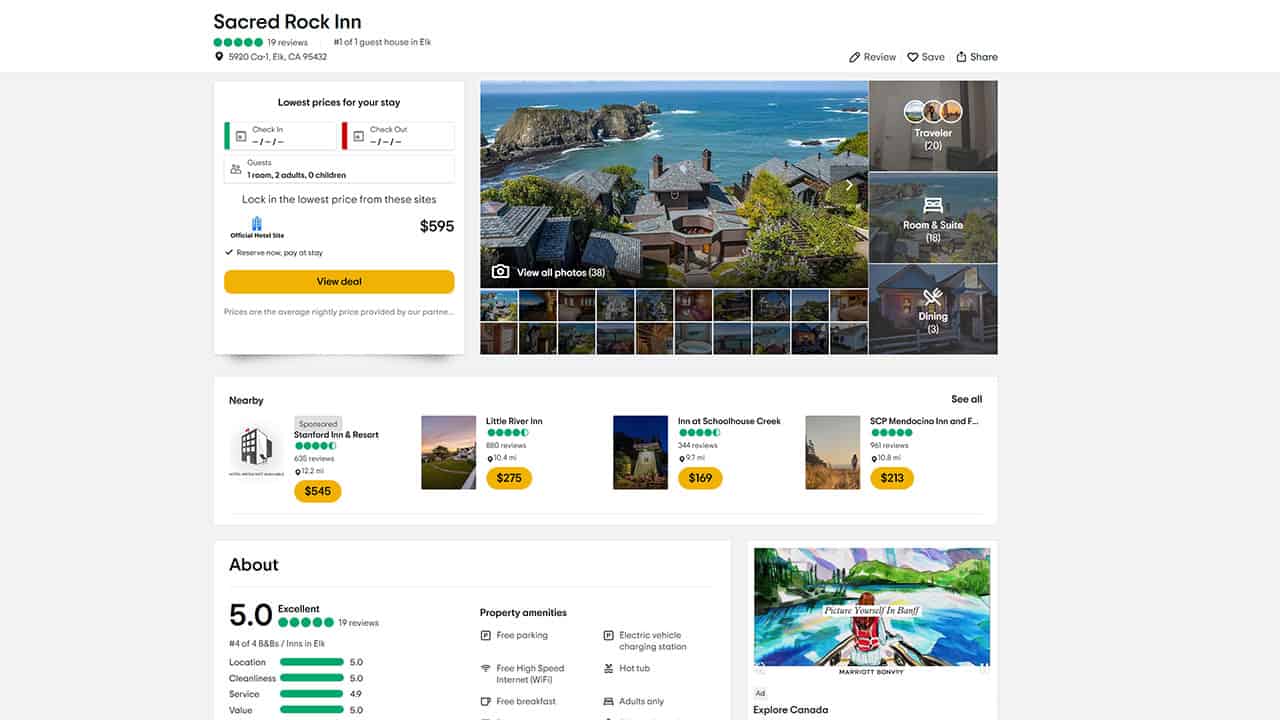The height and width of the screenshot is (720, 1280).
Task: Click the Share icon
Action: (962, 57)
